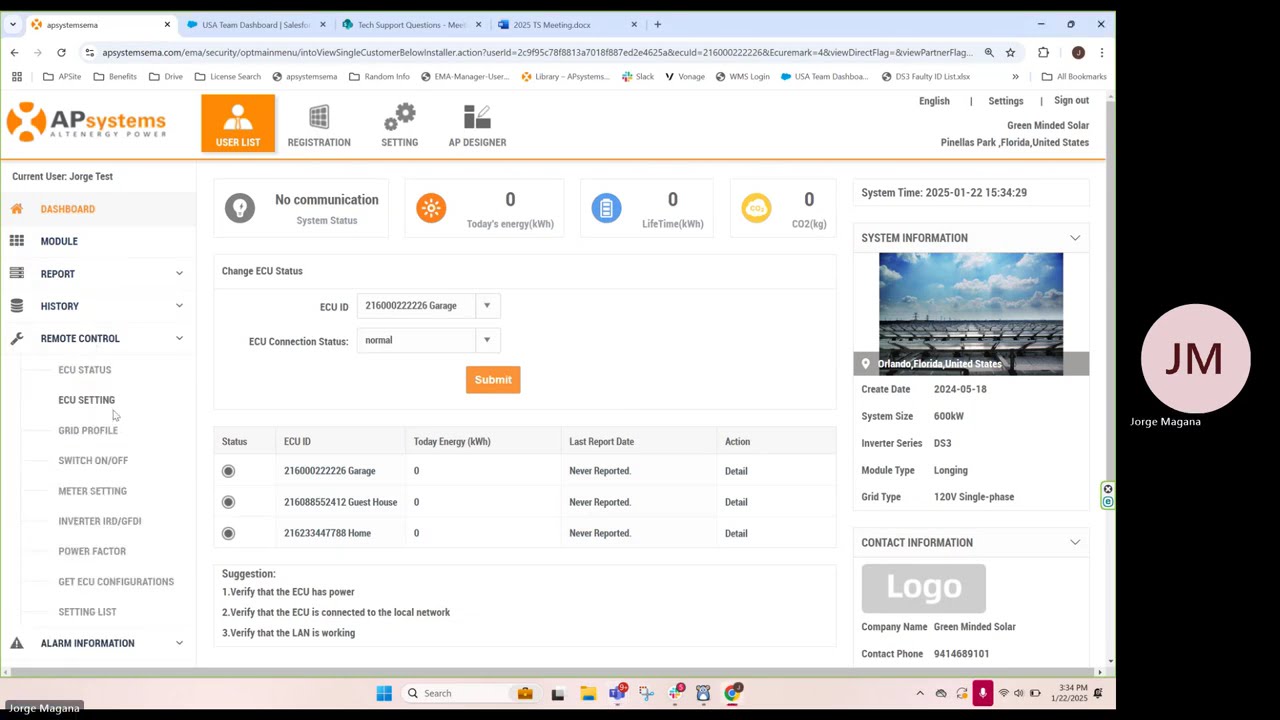Open Switch On/Off in the sidebar
The width and height of the screenshot is (1280, 720).
(x=93, y=460)
